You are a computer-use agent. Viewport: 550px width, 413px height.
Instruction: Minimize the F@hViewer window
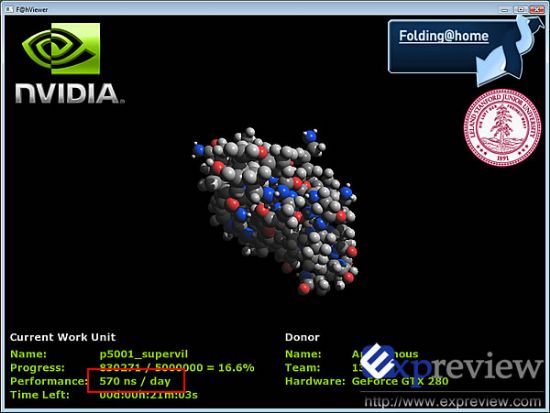click(505, 10)
